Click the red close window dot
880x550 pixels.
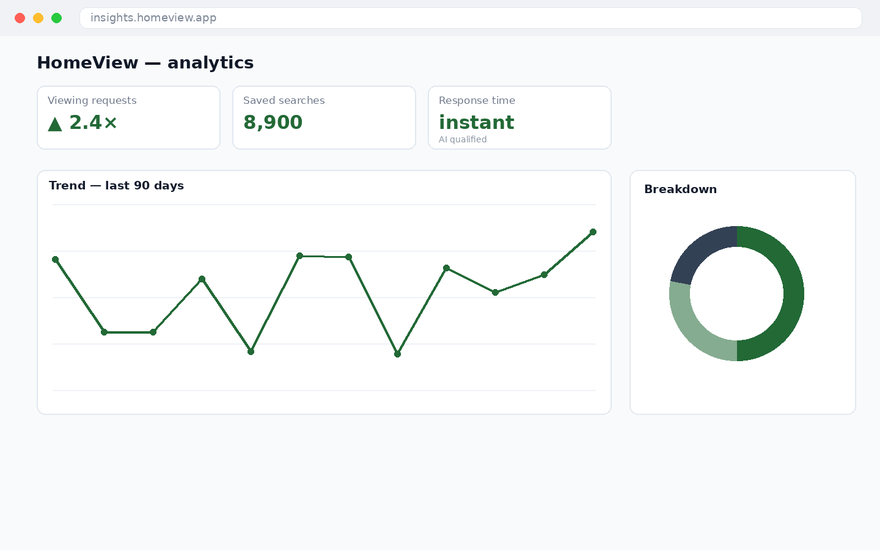(20, 18)
